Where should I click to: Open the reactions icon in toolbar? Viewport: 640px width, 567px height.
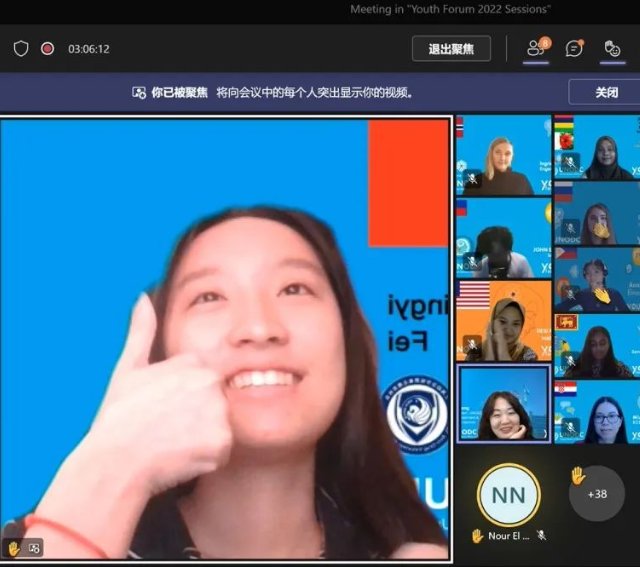(613, 48)
